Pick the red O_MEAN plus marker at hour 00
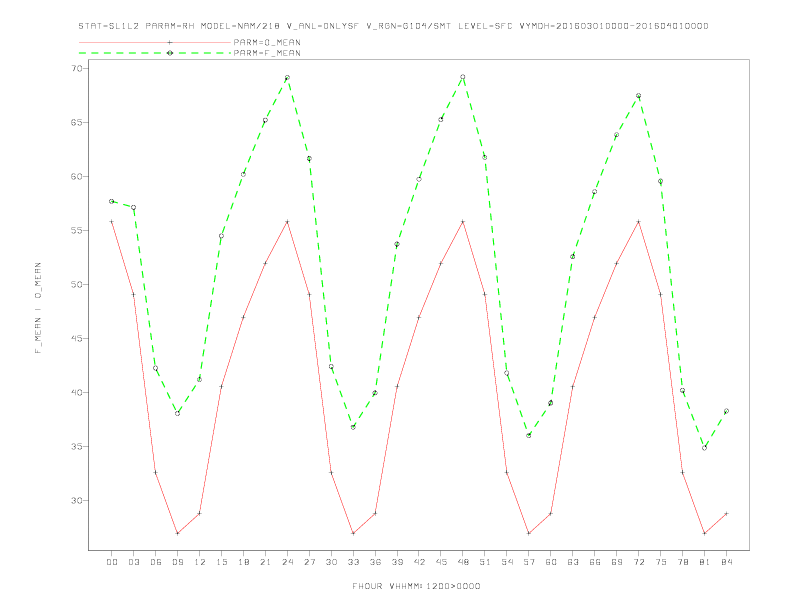The height and width of the screenshot is (612, 792). click(x=112, y=222)
